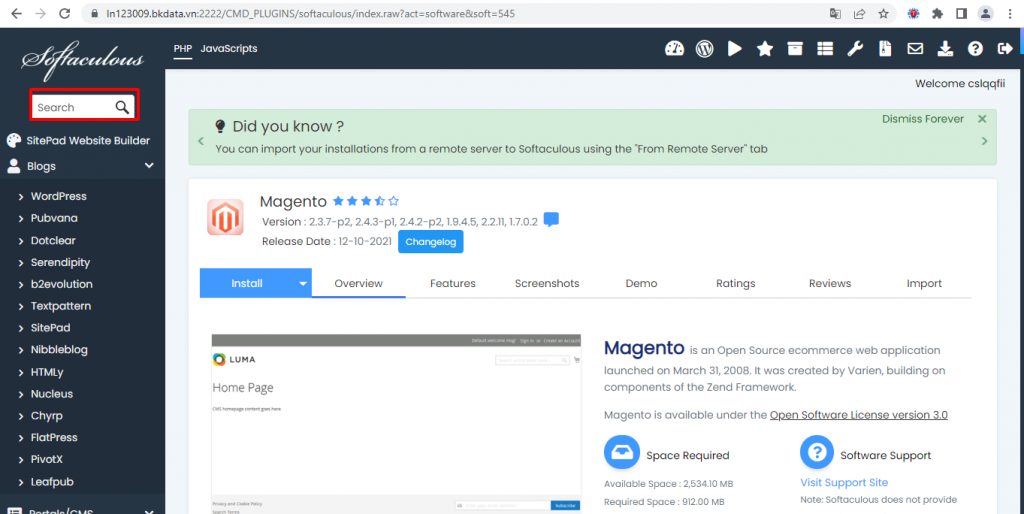Click Dismiss Forever link
Viewport: 1024px width, 514px height.
(922, 119)
